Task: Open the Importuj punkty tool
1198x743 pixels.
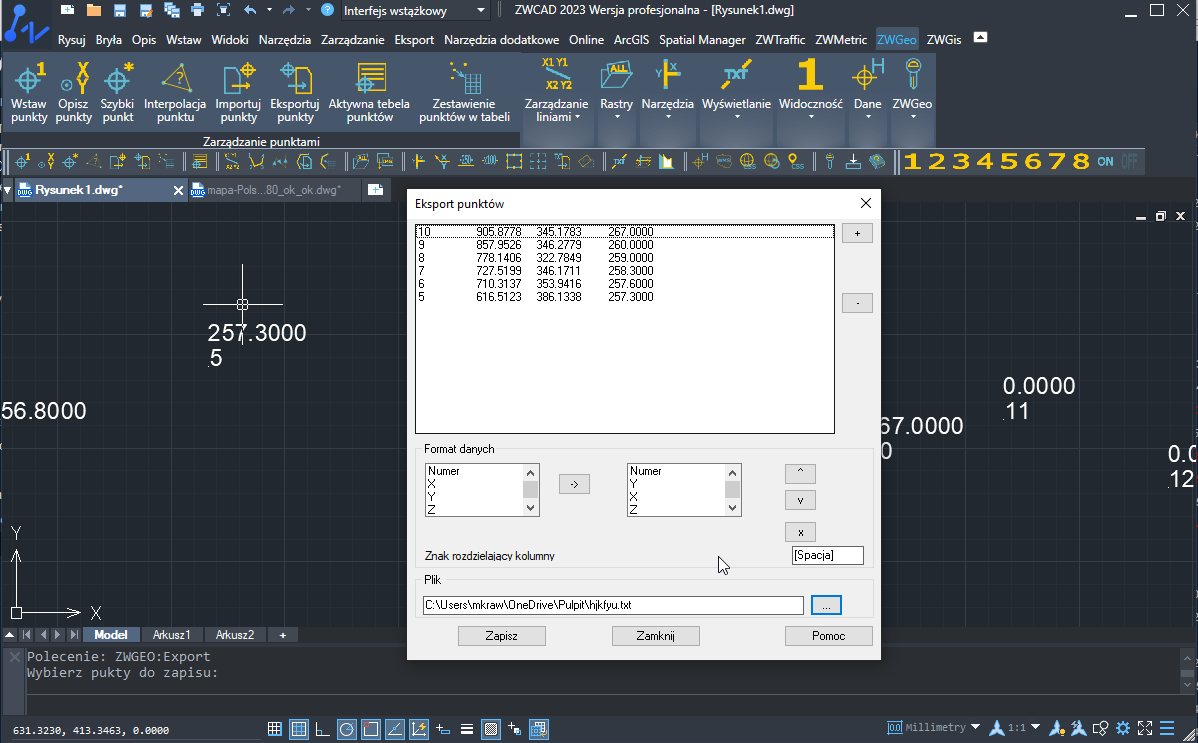Action: (238, 92)
